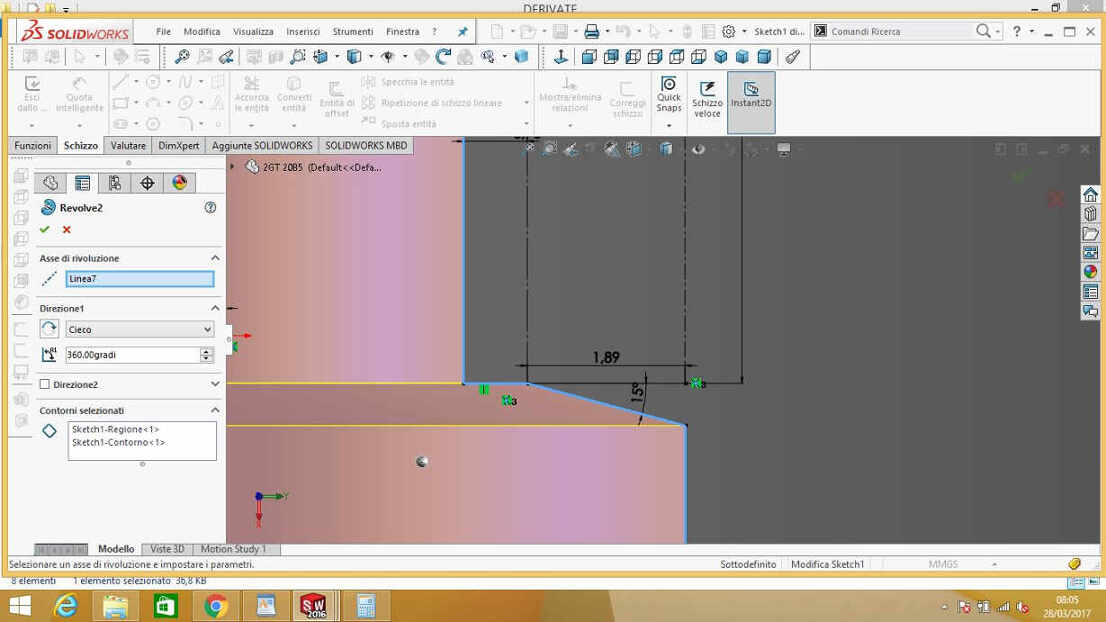Viewport: 1106px width, 622px height.
Task: Switch to the Valutare tab
Action: (x=128, y=145)
